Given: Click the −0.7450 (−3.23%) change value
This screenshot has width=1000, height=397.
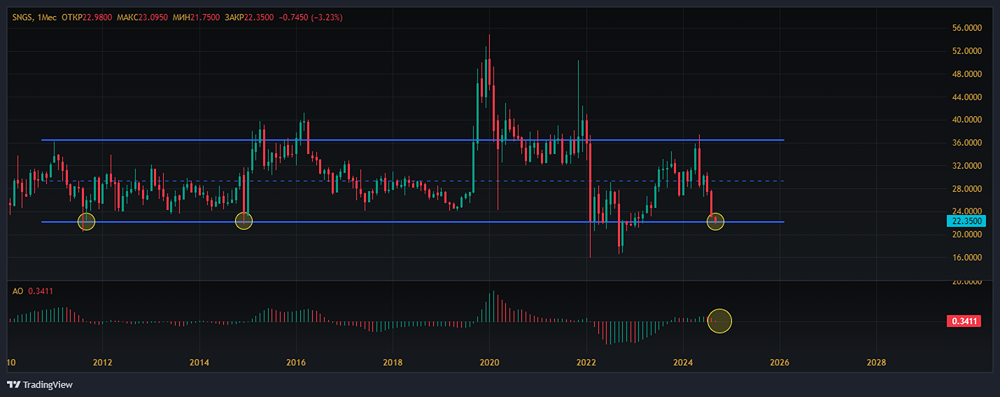Looking at the screenshot, I should [311, 18].
